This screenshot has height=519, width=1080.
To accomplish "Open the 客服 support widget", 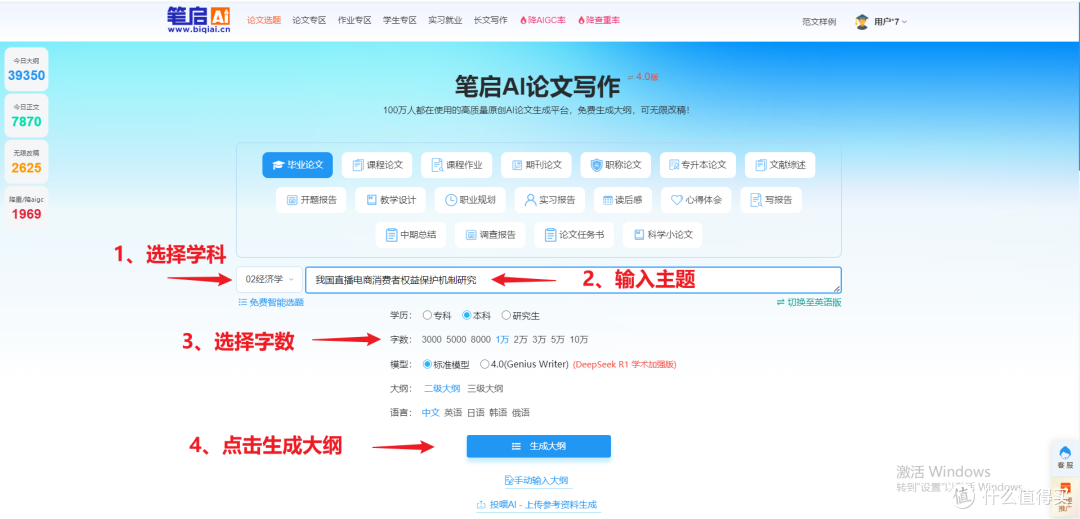I will coord(1065,457).
